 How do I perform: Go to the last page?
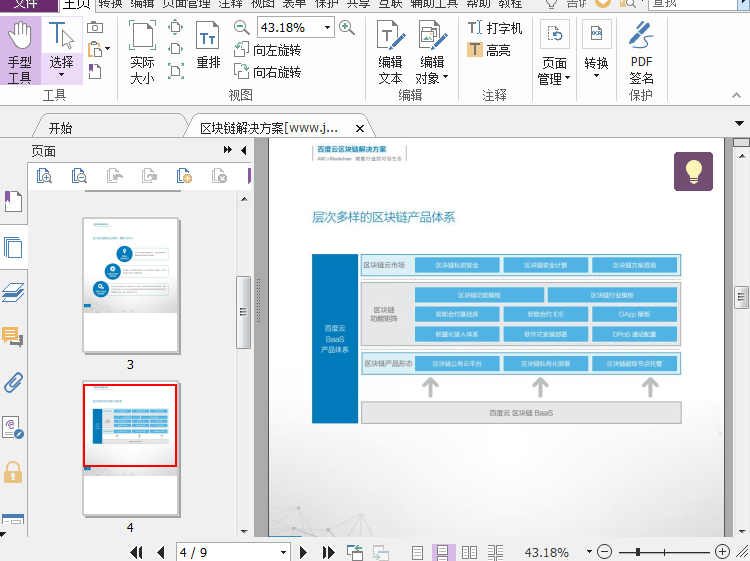(329, 552)
